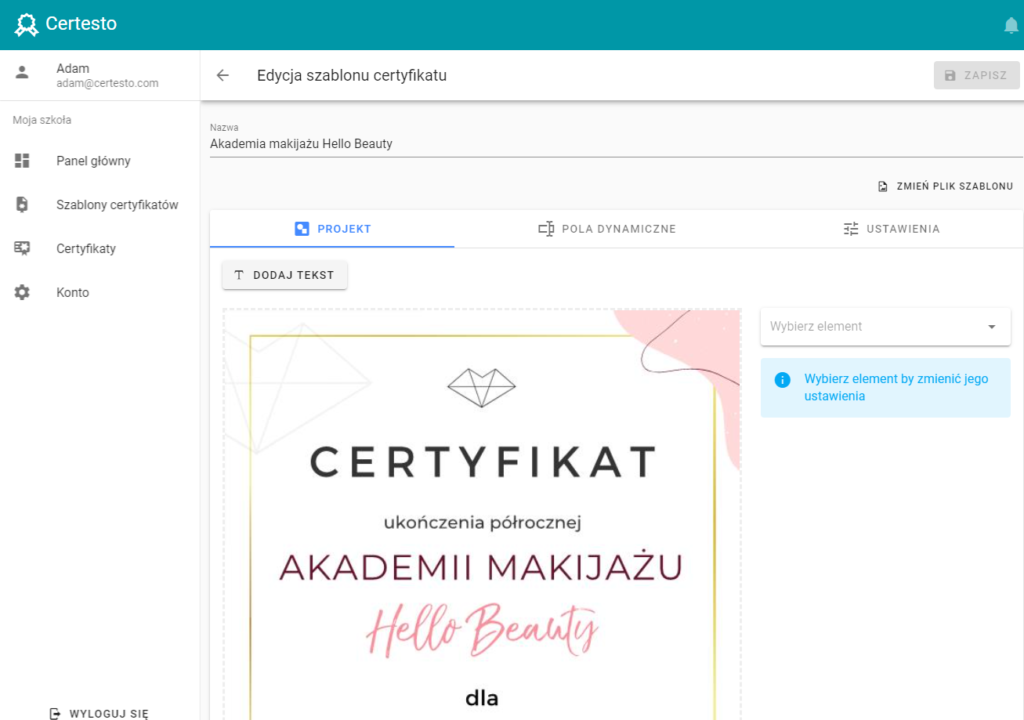
Task: Click Zmień plik szablonu button
Action: 945,186
